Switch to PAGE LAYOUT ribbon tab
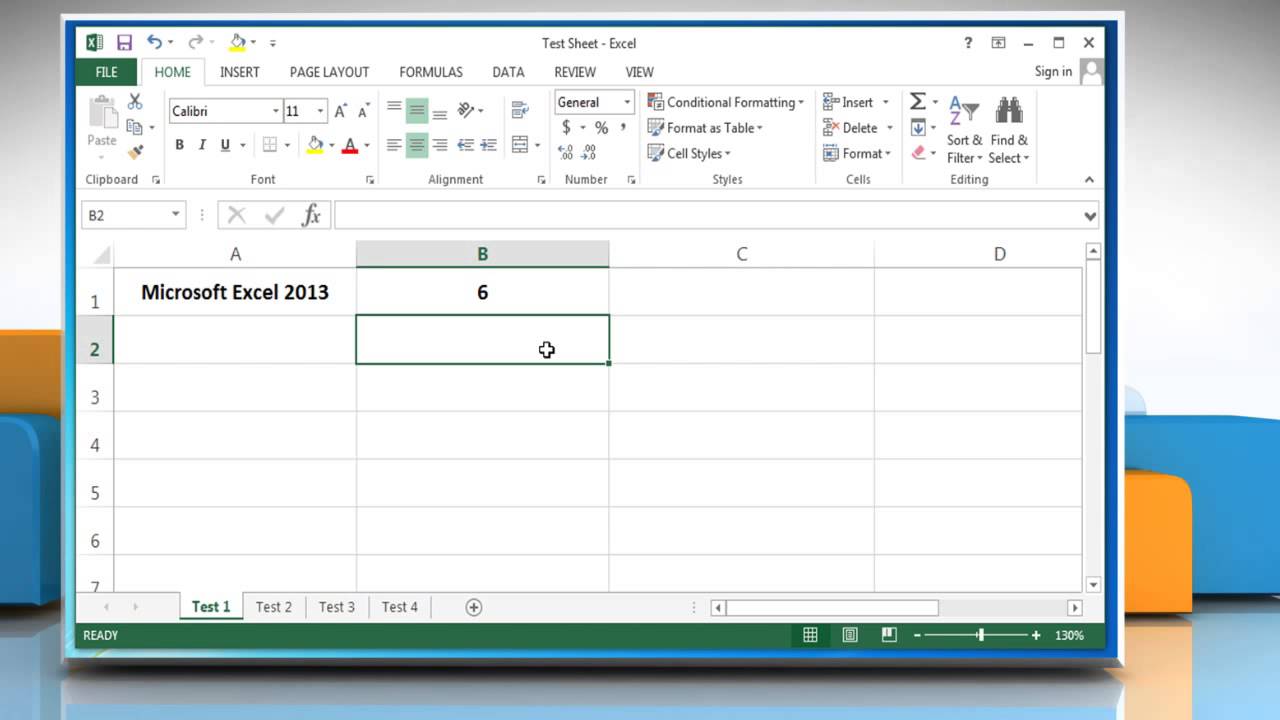Image resolution: width=1280 pixels, height=720 pixels. tap(329, 72)
